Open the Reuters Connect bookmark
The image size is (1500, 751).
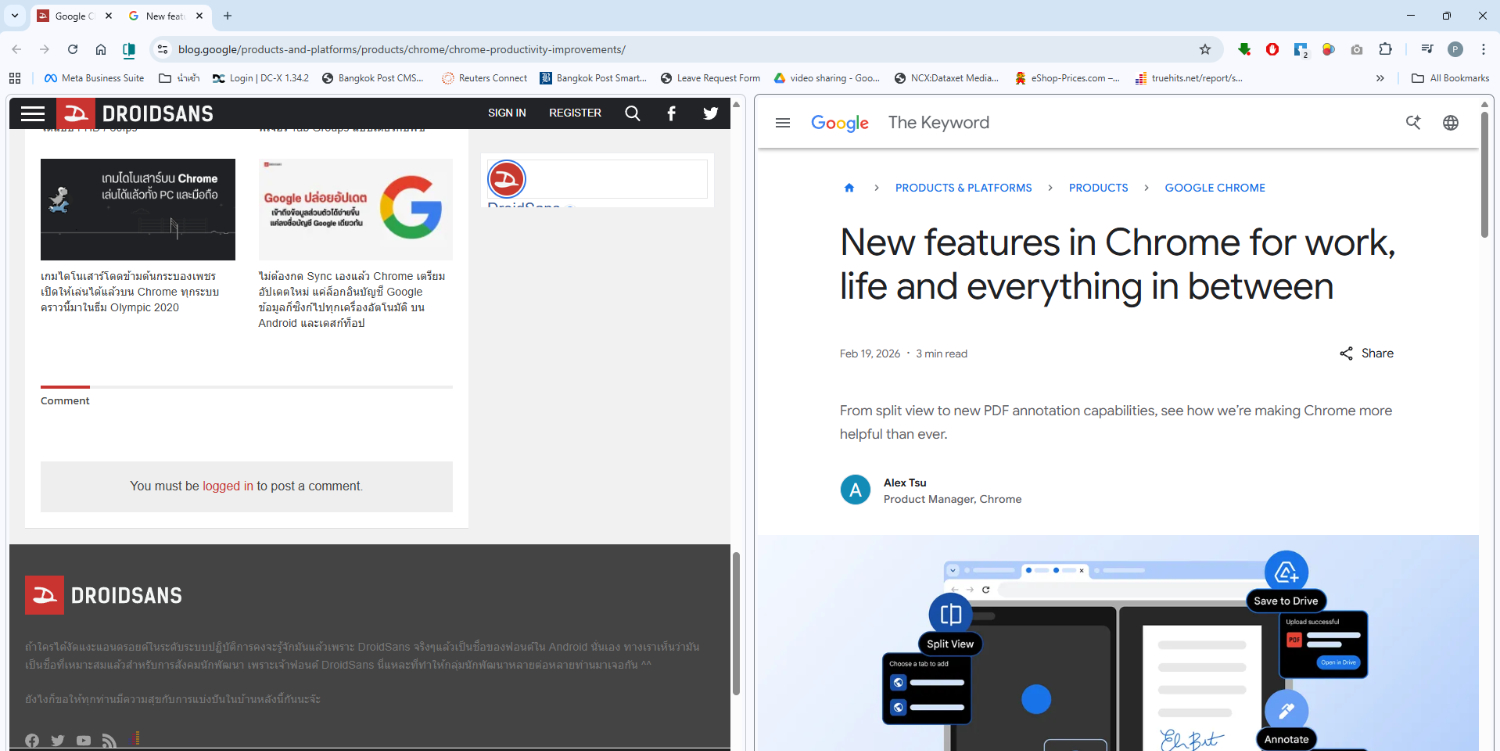coord(484,78)
